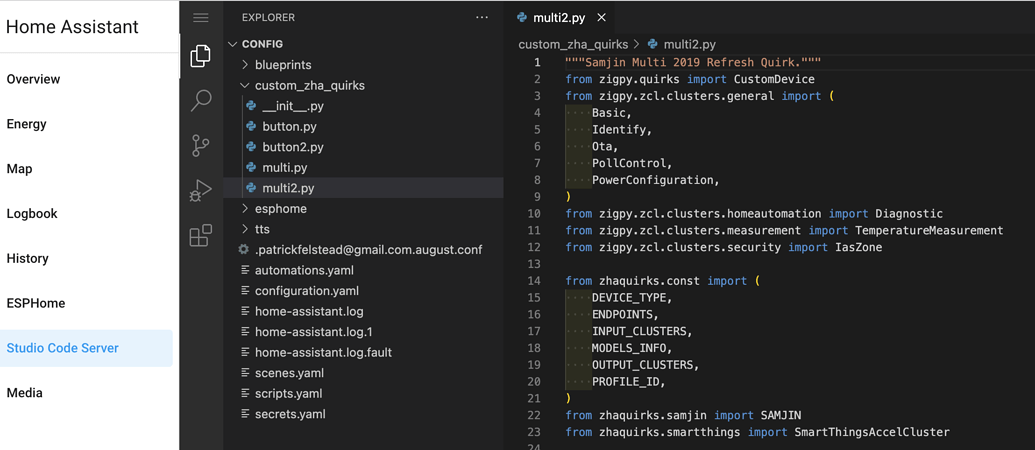This screenshot has width=1035, height=450.
Task: Click file icon beside configuration.yaml
Action: (x=246, y=291)
